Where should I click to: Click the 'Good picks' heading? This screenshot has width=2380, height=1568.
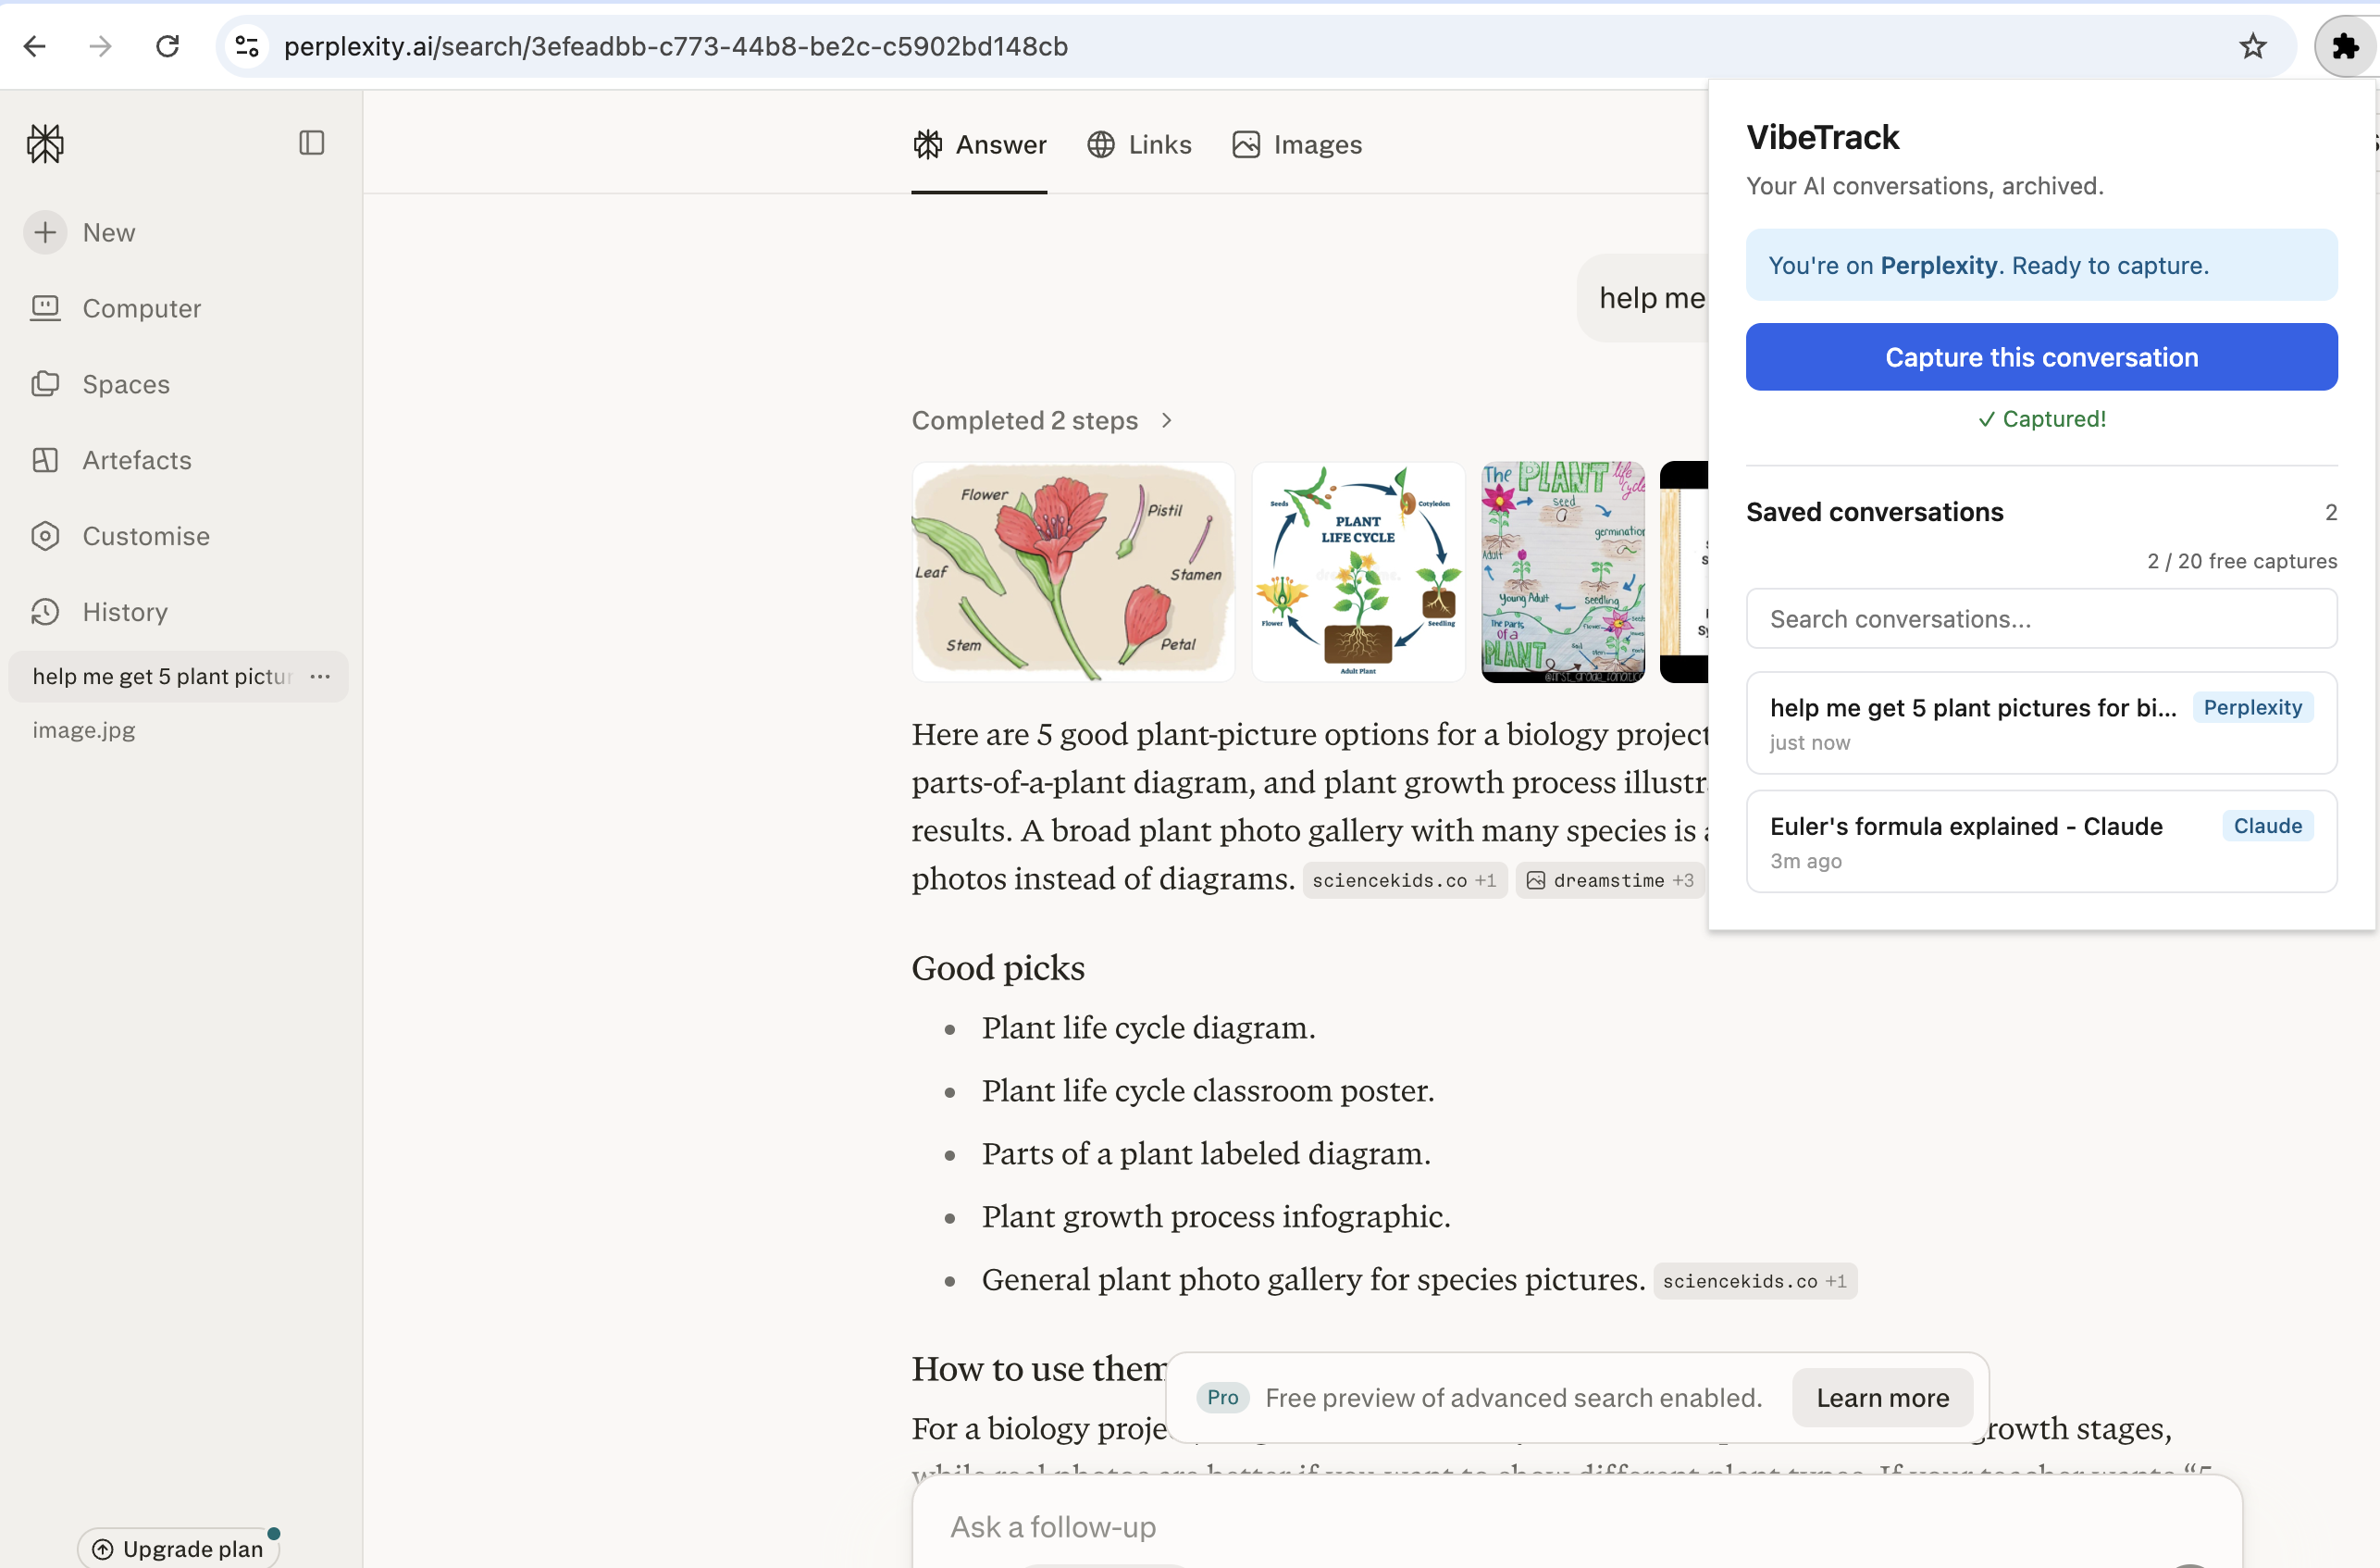coord(998,967)
